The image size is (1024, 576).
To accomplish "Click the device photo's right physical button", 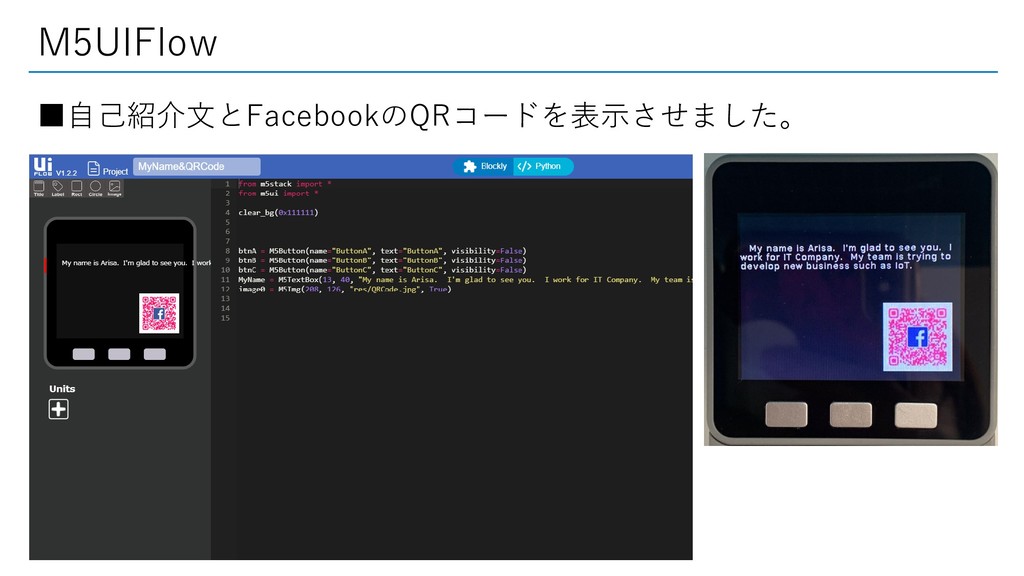I will click(x=916, y=415).
